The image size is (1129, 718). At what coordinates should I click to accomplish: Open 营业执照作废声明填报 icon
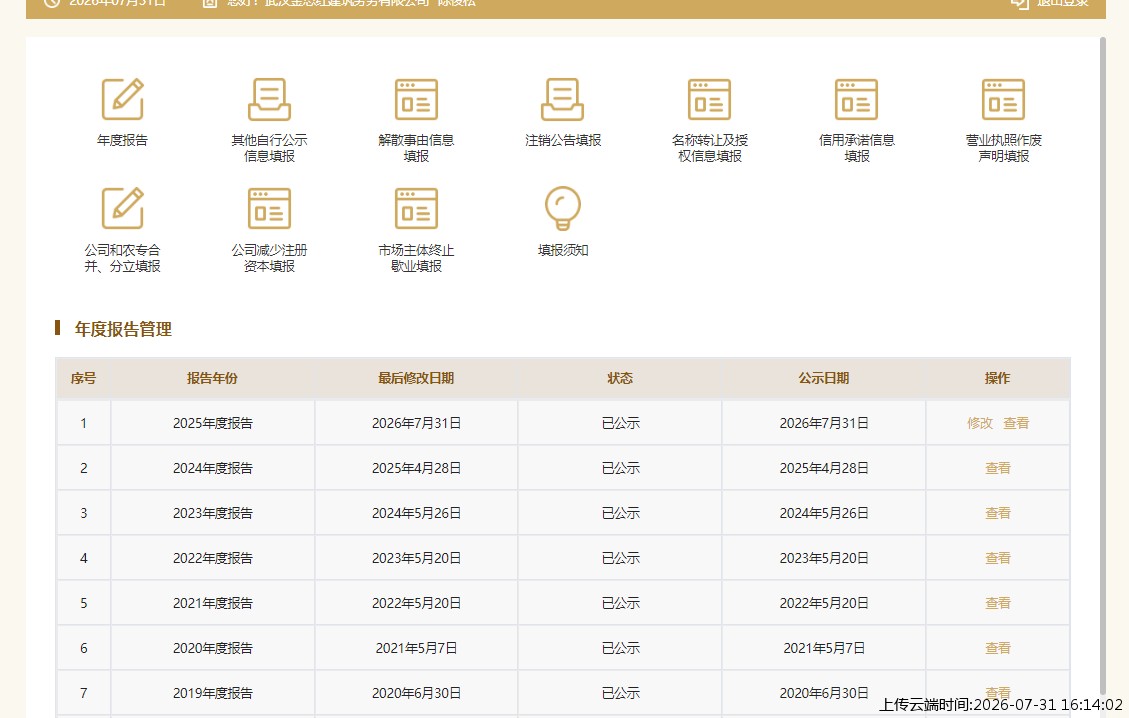(1003, 99)
